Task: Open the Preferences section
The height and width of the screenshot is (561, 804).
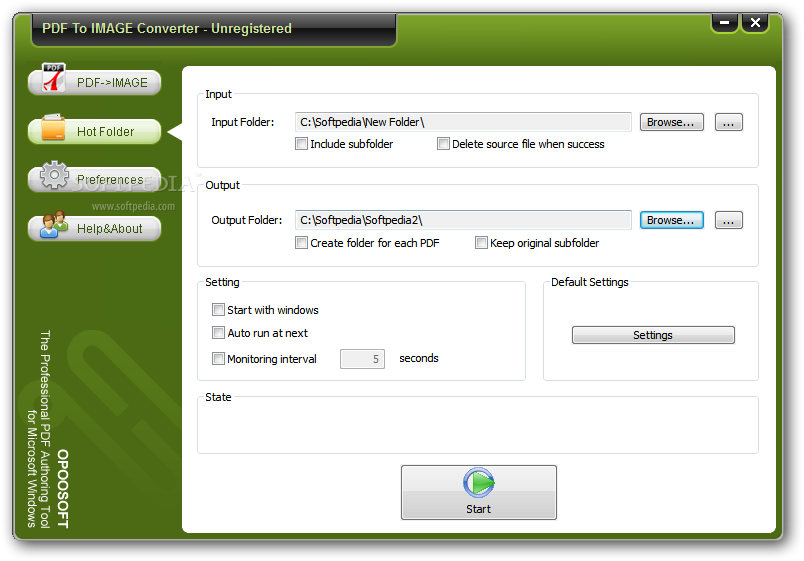Action: (x=95, y=179)
